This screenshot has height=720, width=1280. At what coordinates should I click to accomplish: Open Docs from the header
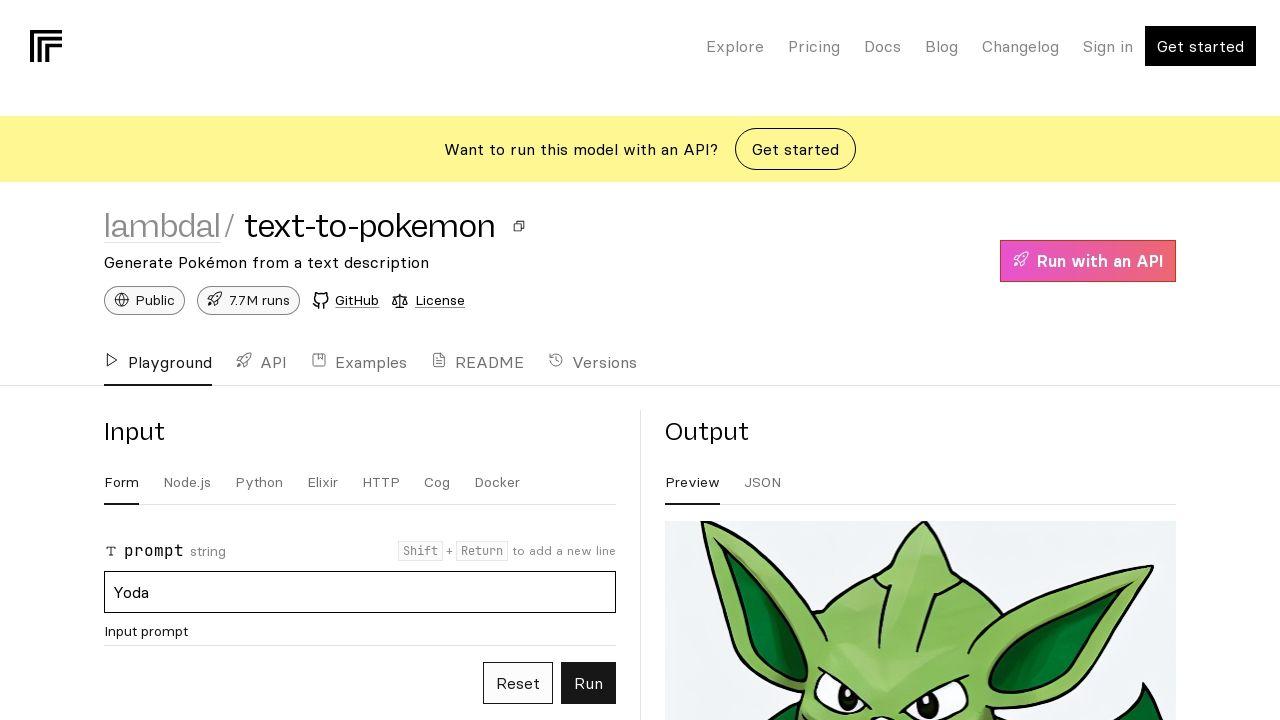pos(882,47)
